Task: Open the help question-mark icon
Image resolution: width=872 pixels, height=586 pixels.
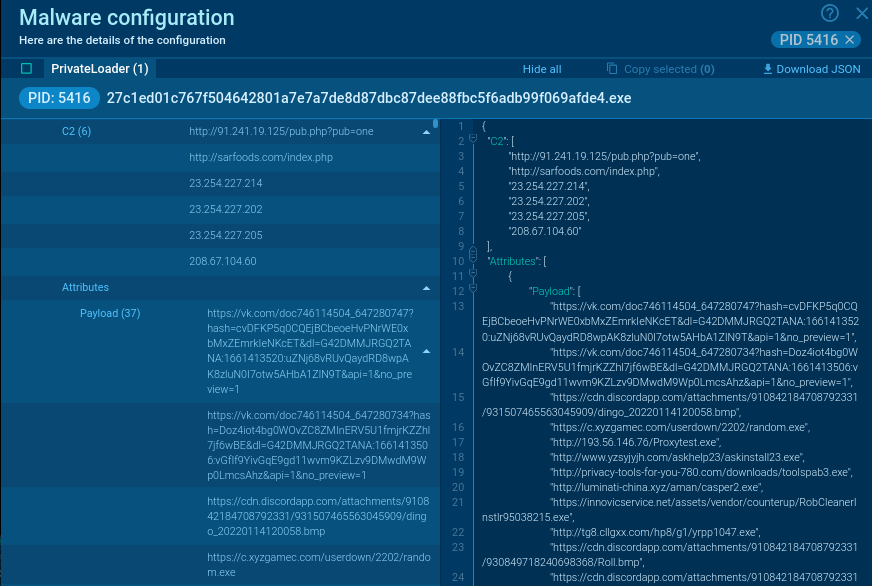Action: 829,14
